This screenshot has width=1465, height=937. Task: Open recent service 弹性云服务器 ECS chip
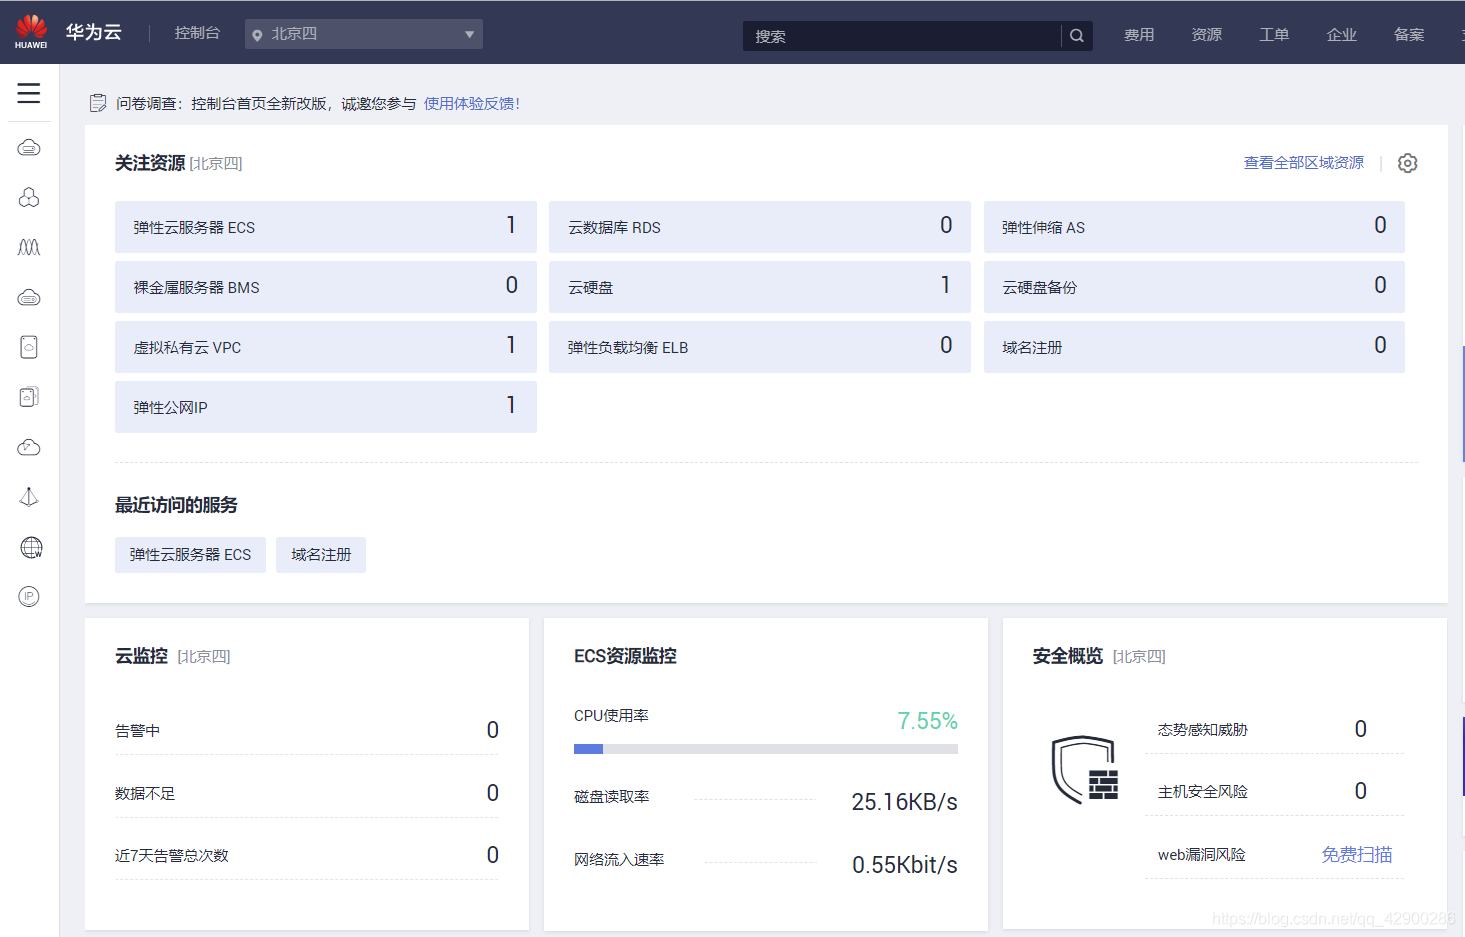click(x=190, y=555)
